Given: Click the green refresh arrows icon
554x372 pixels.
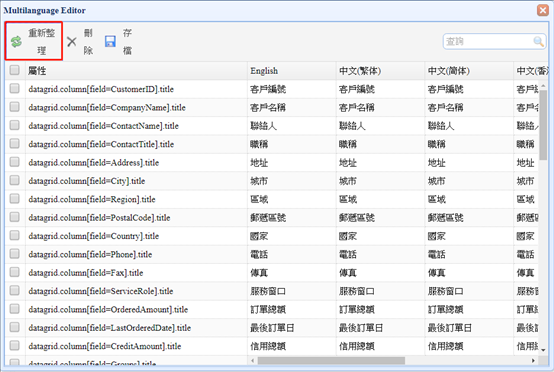Looking at the screenshot, I should click(x=16, y=42).
